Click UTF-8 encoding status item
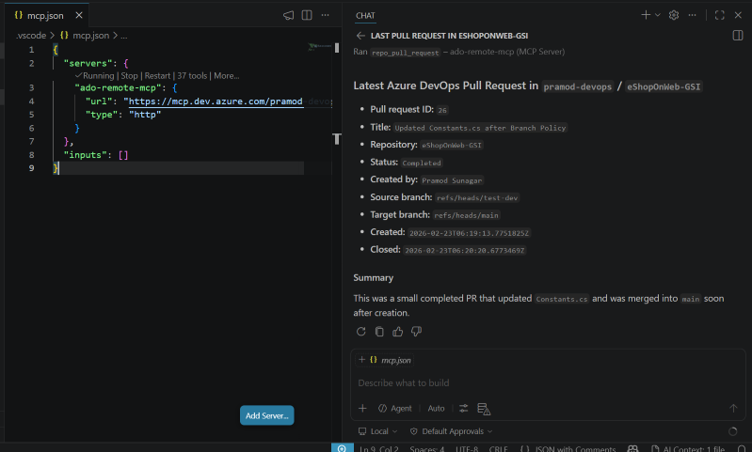The width and height of the screenshot is (752, 452). pyautogui.click(x=467, y=449)
